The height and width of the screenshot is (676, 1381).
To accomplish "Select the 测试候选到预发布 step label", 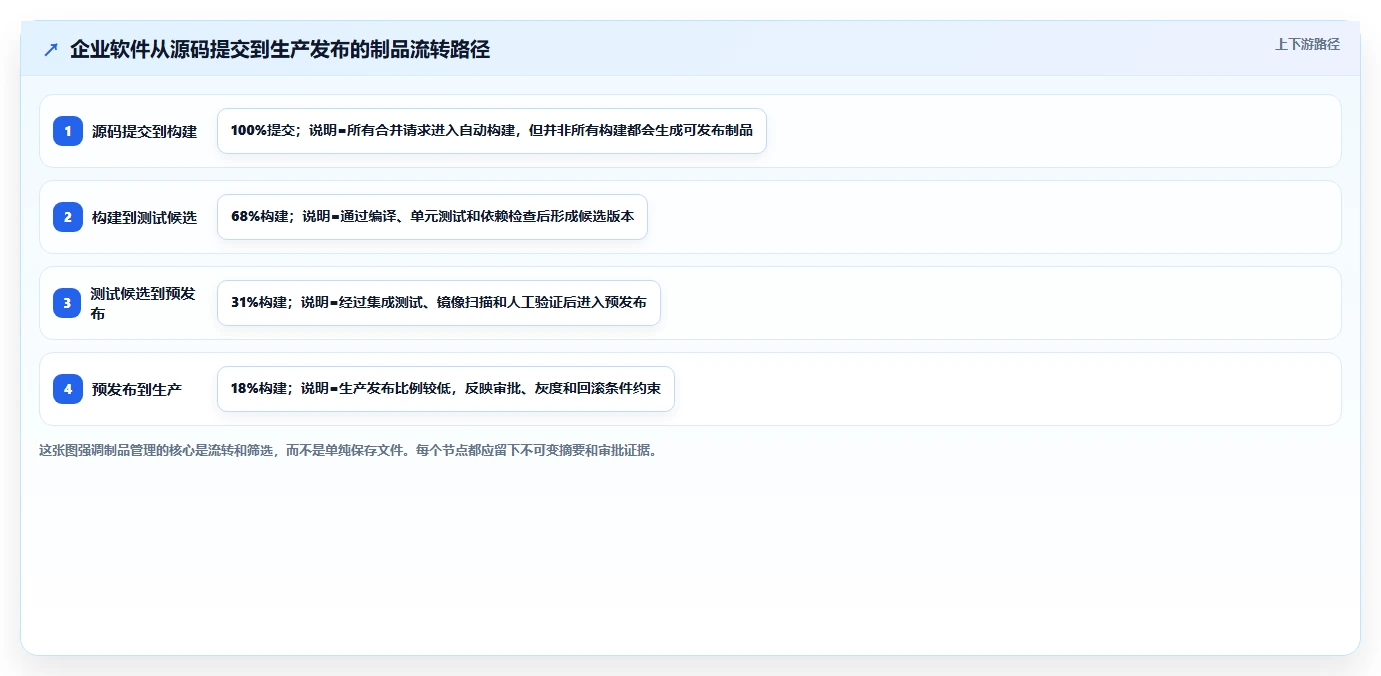I will [x=144, y=303].
